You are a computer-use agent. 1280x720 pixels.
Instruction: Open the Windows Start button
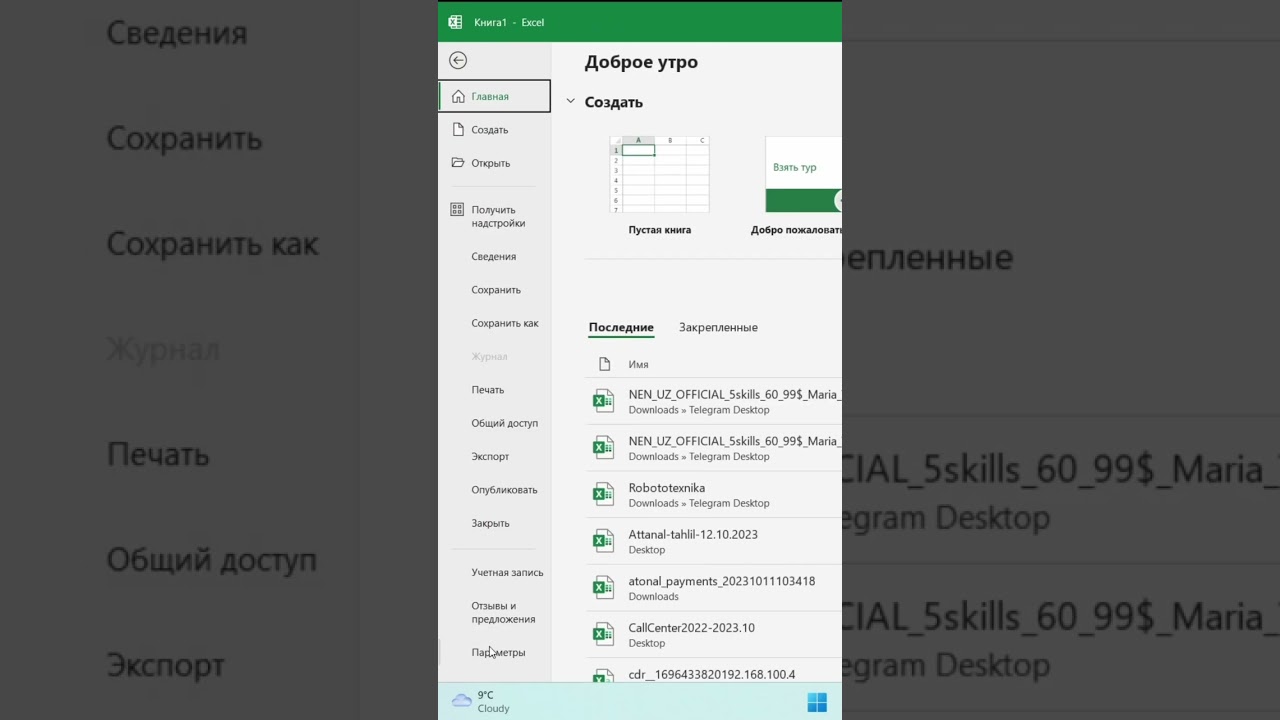pyautogui.click(x=817, y=702)
